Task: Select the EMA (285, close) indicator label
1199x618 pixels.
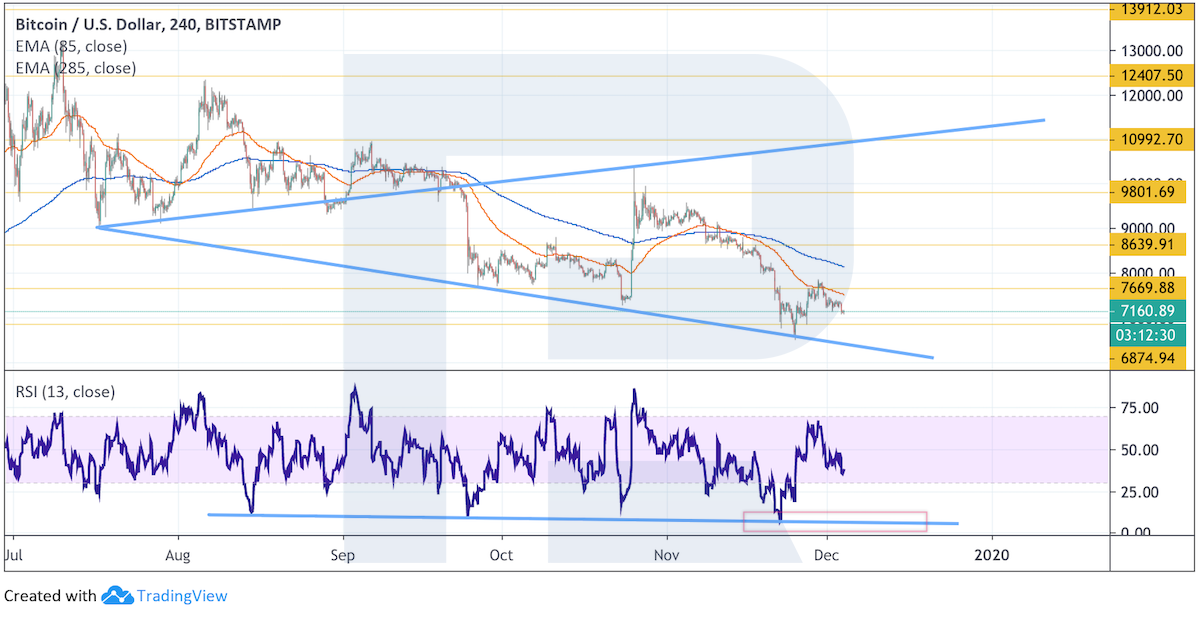Action: 75,68
